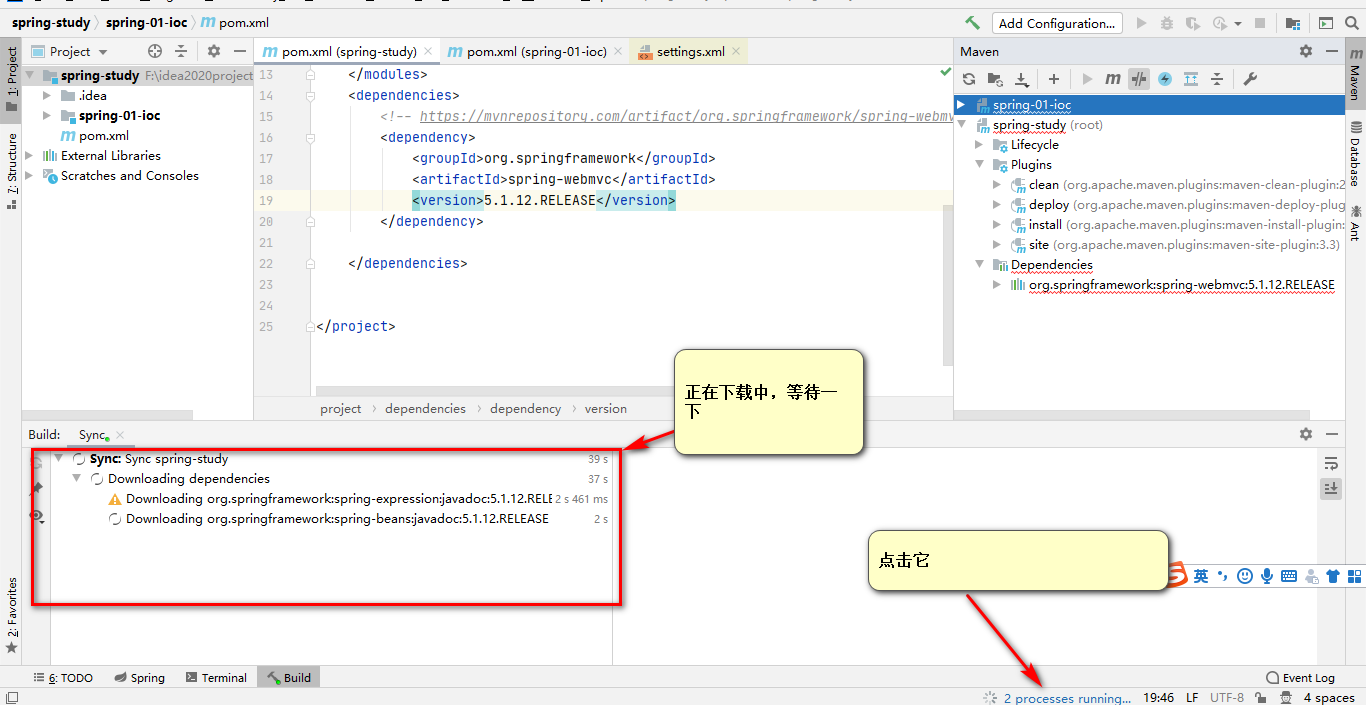Reload all Maven projects

[x=968, y=79]
